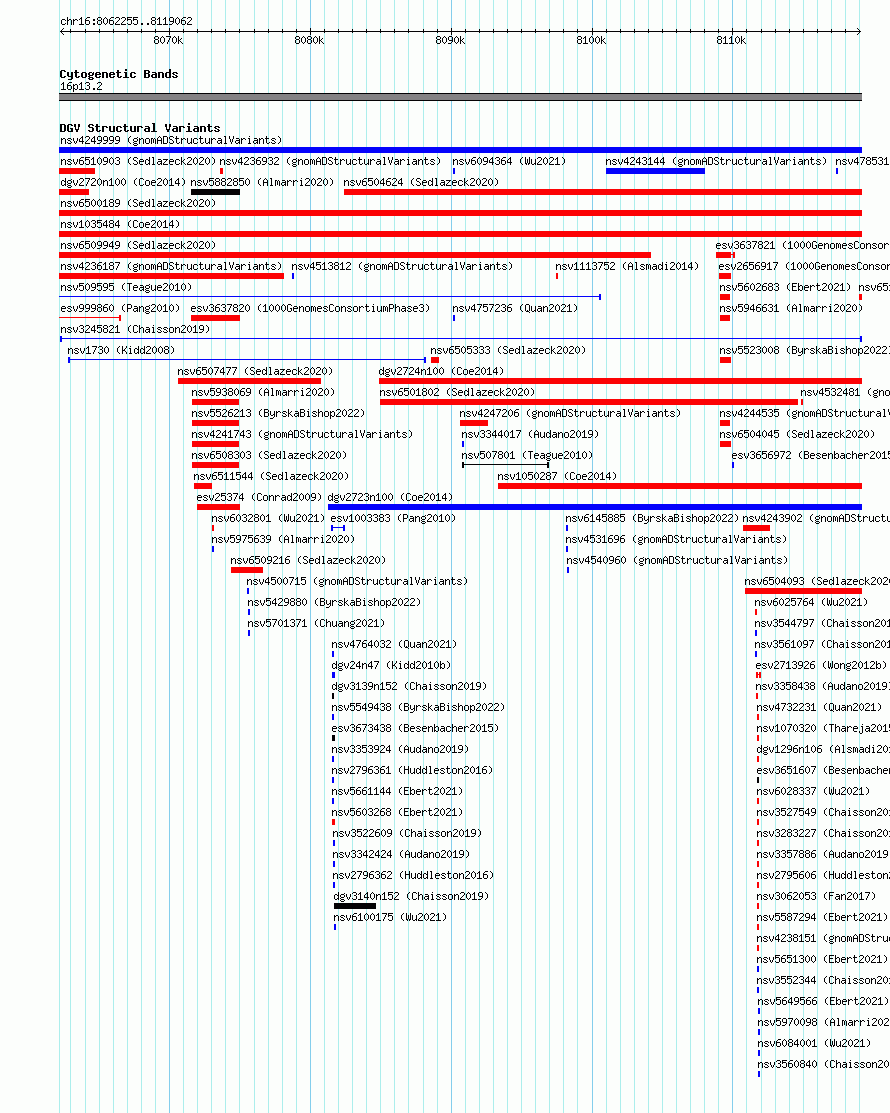Click nsv4241743 gnomADStructuralVariants label
This screenshot has height=1113, width=890.
tap(302, 434)
